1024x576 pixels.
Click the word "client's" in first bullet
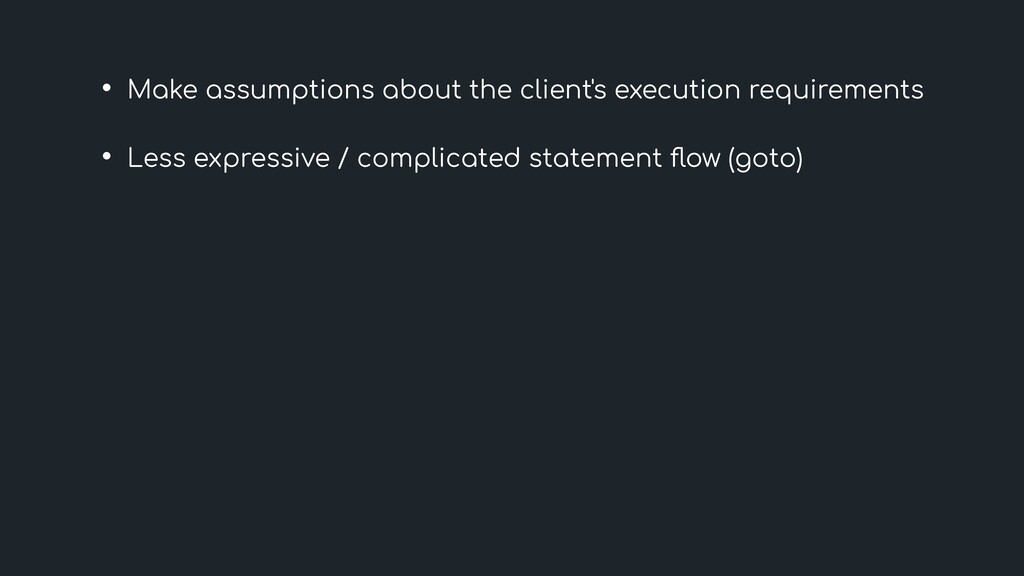563,90
